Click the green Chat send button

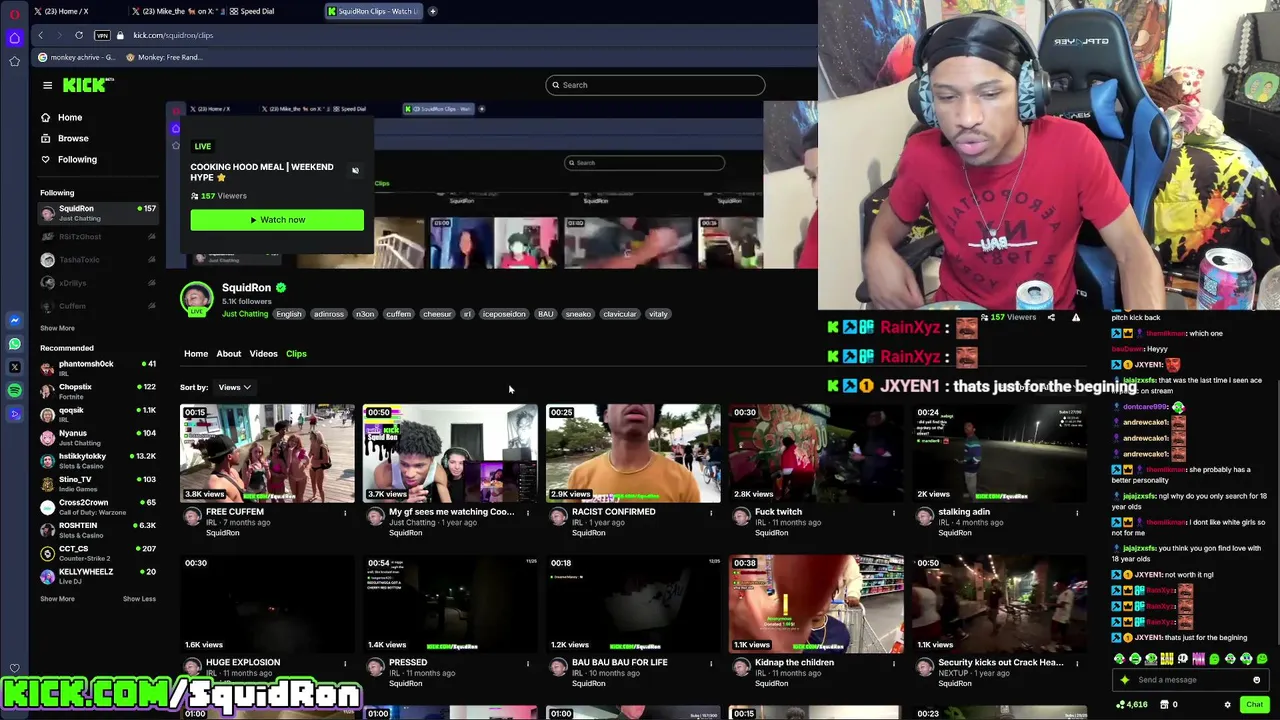click(1254, 704)
